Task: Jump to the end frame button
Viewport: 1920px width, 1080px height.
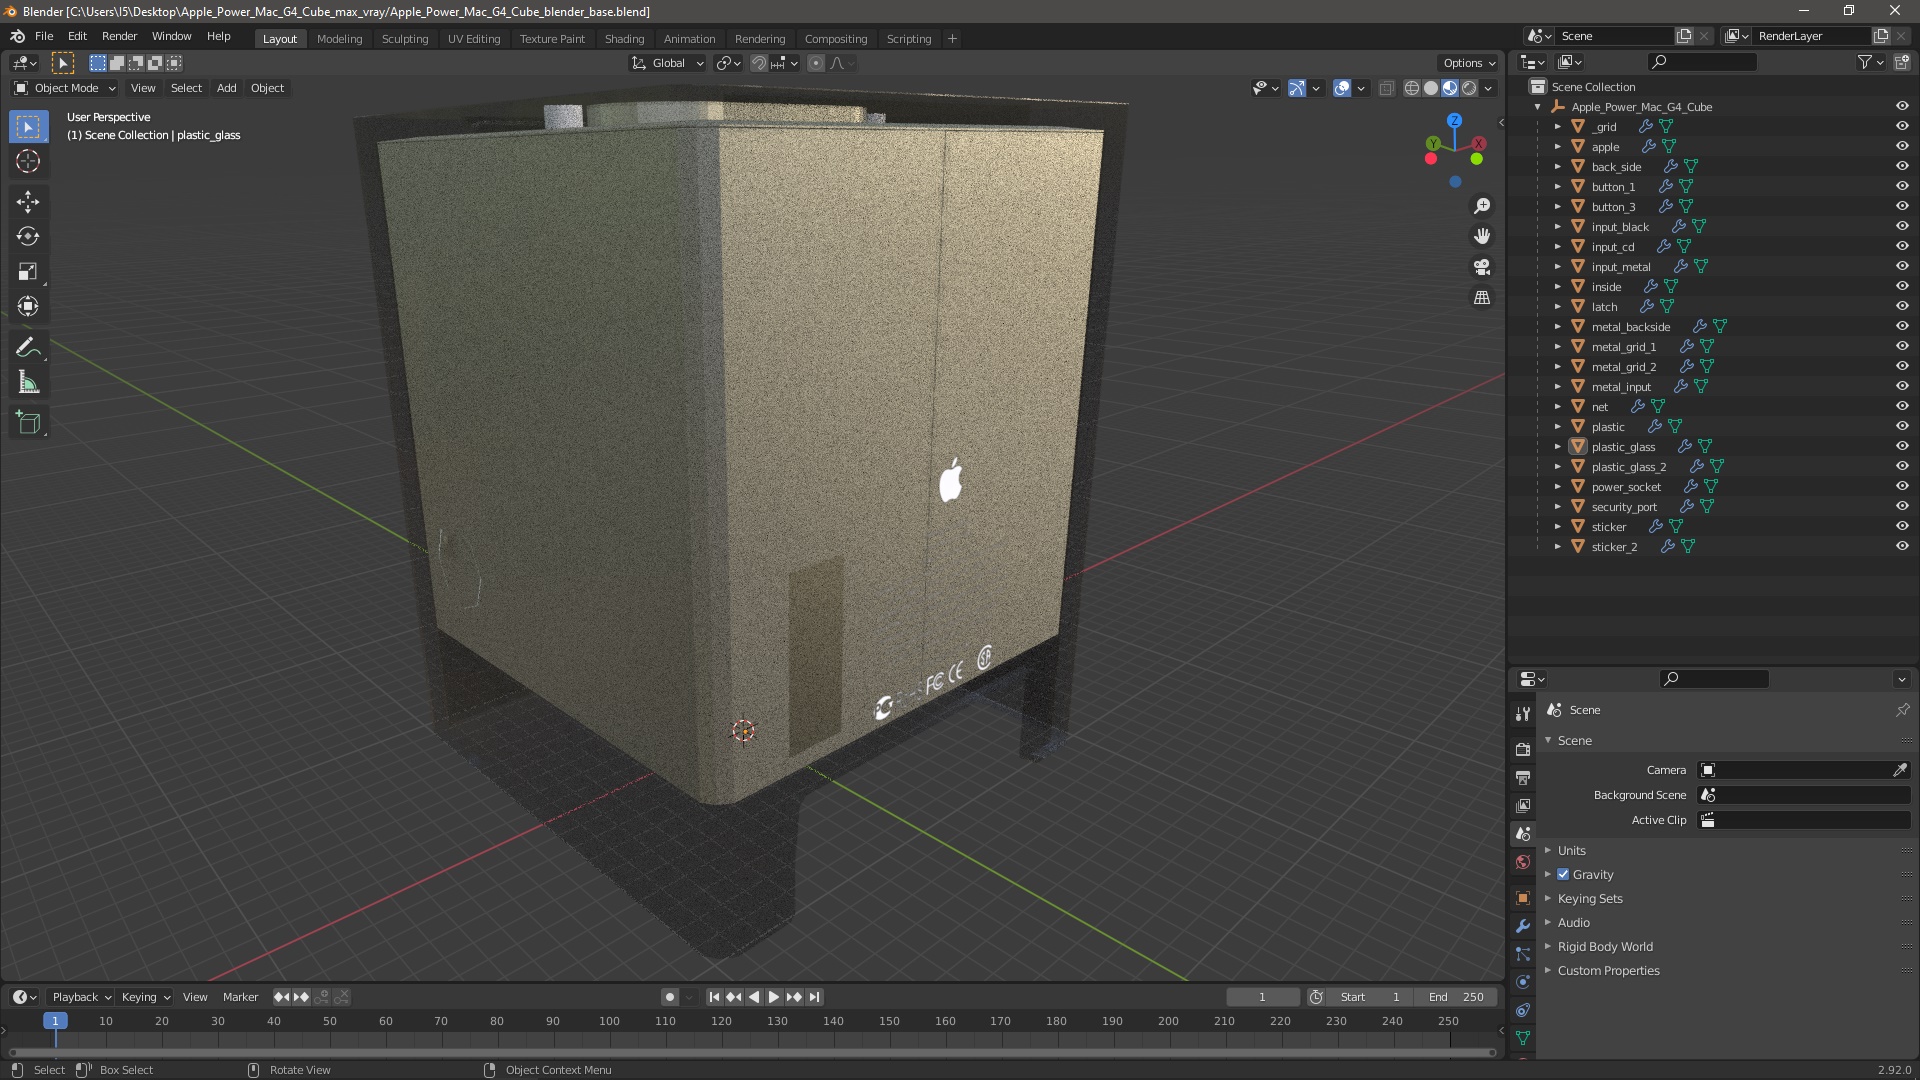Action: 814,997
